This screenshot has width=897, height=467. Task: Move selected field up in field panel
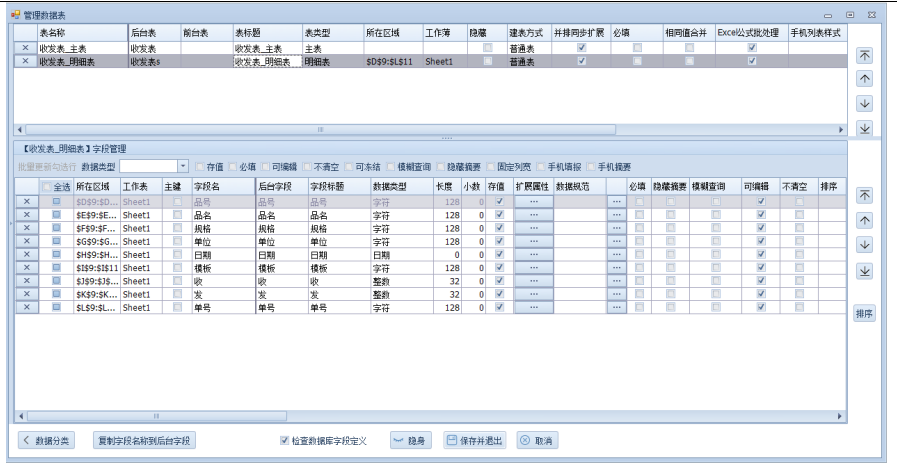tap(864, 220)
